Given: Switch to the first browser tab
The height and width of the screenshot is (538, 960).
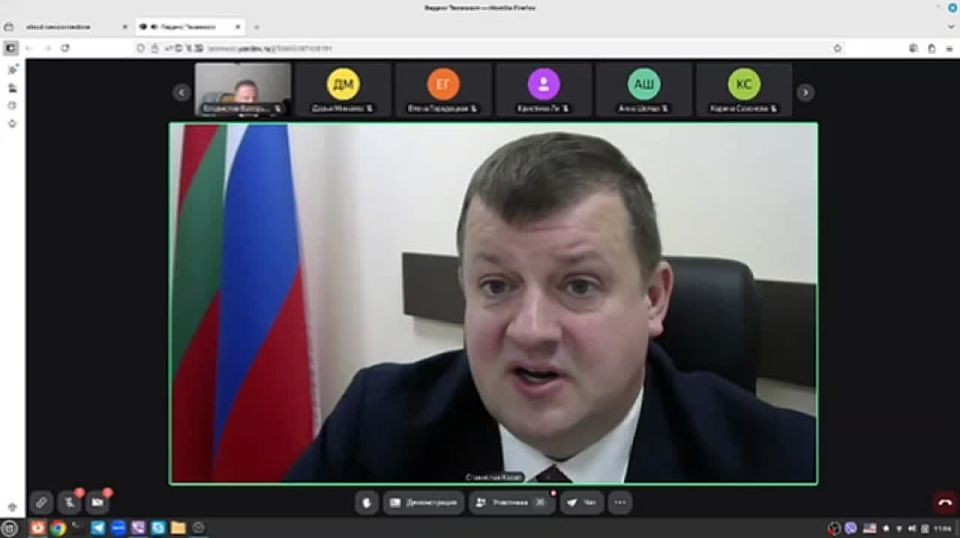Looking at the screenshot, I should tap(60, 26).
